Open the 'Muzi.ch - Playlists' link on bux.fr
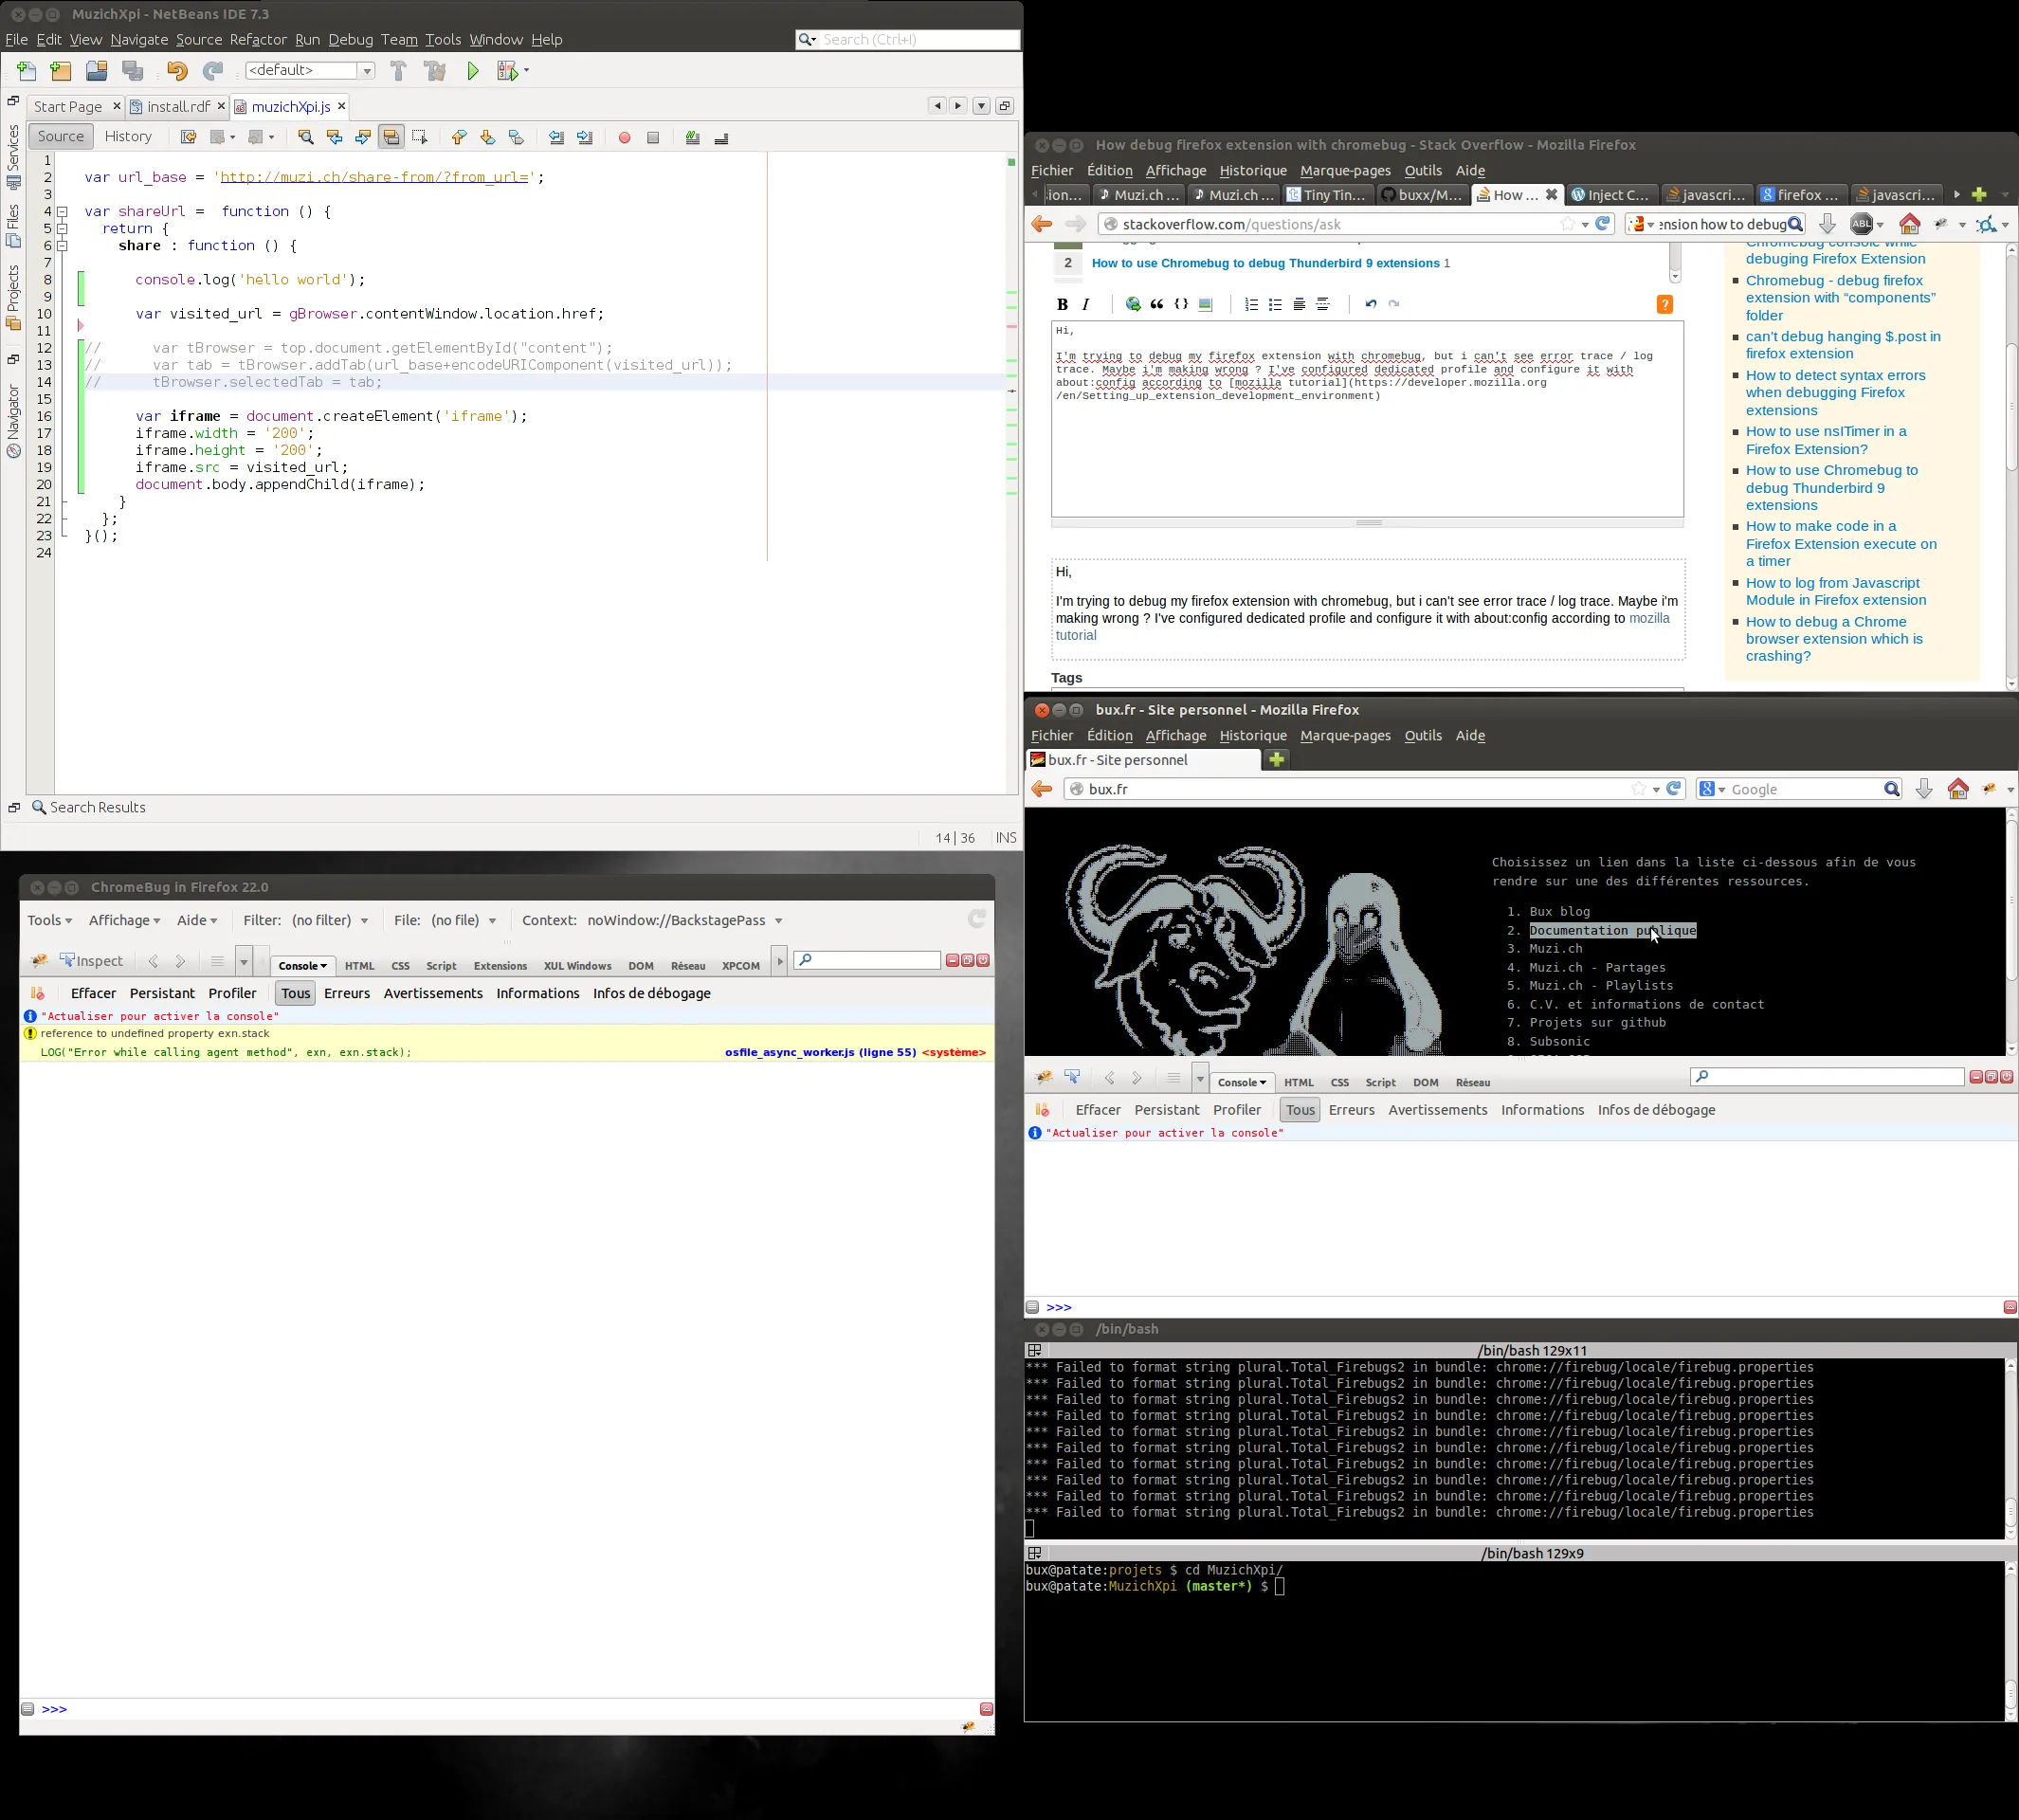 (1601, 986)
